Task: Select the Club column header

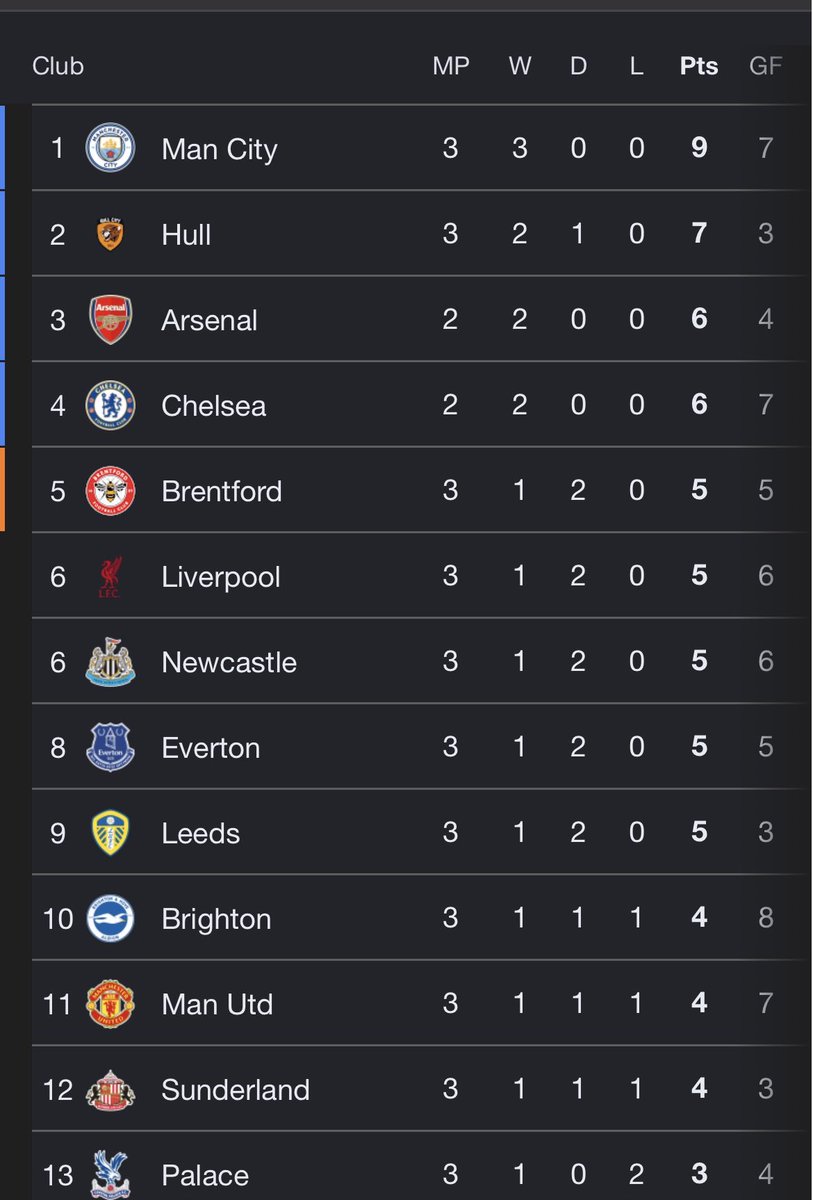Action: click(x=58, y=67)
